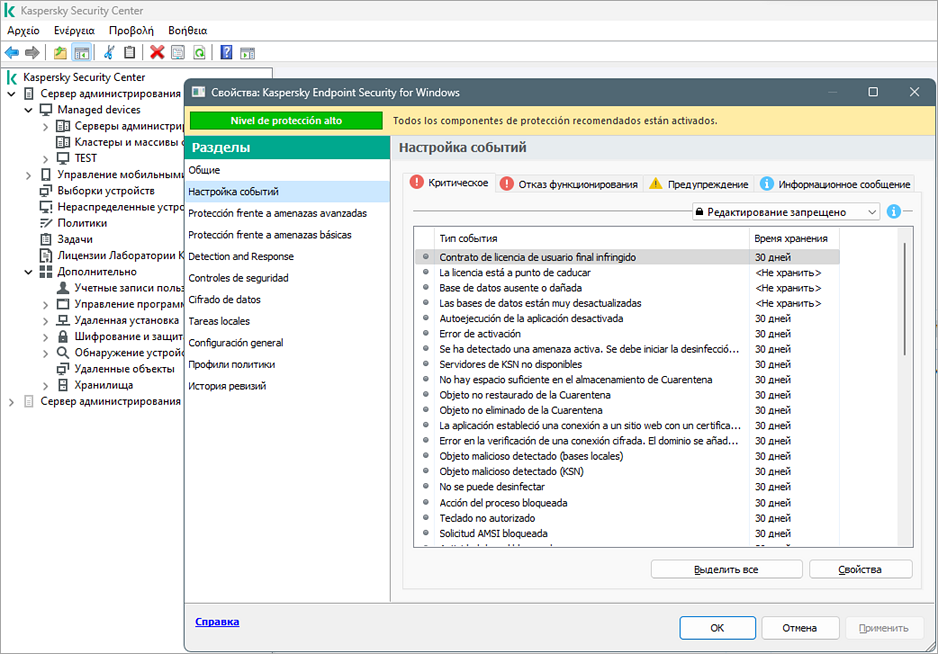Click the document icon of Лицензии Лаборатории
Viewport: 938px width, 654px height.
46,255
